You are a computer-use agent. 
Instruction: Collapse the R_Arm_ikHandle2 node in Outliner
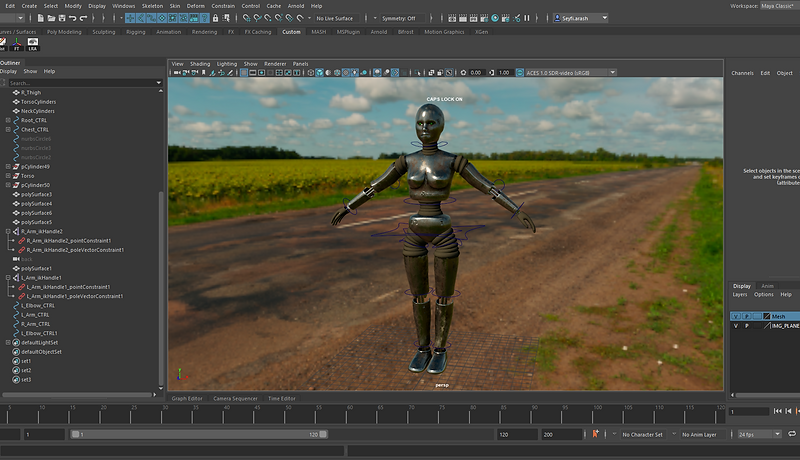(8, 232)
